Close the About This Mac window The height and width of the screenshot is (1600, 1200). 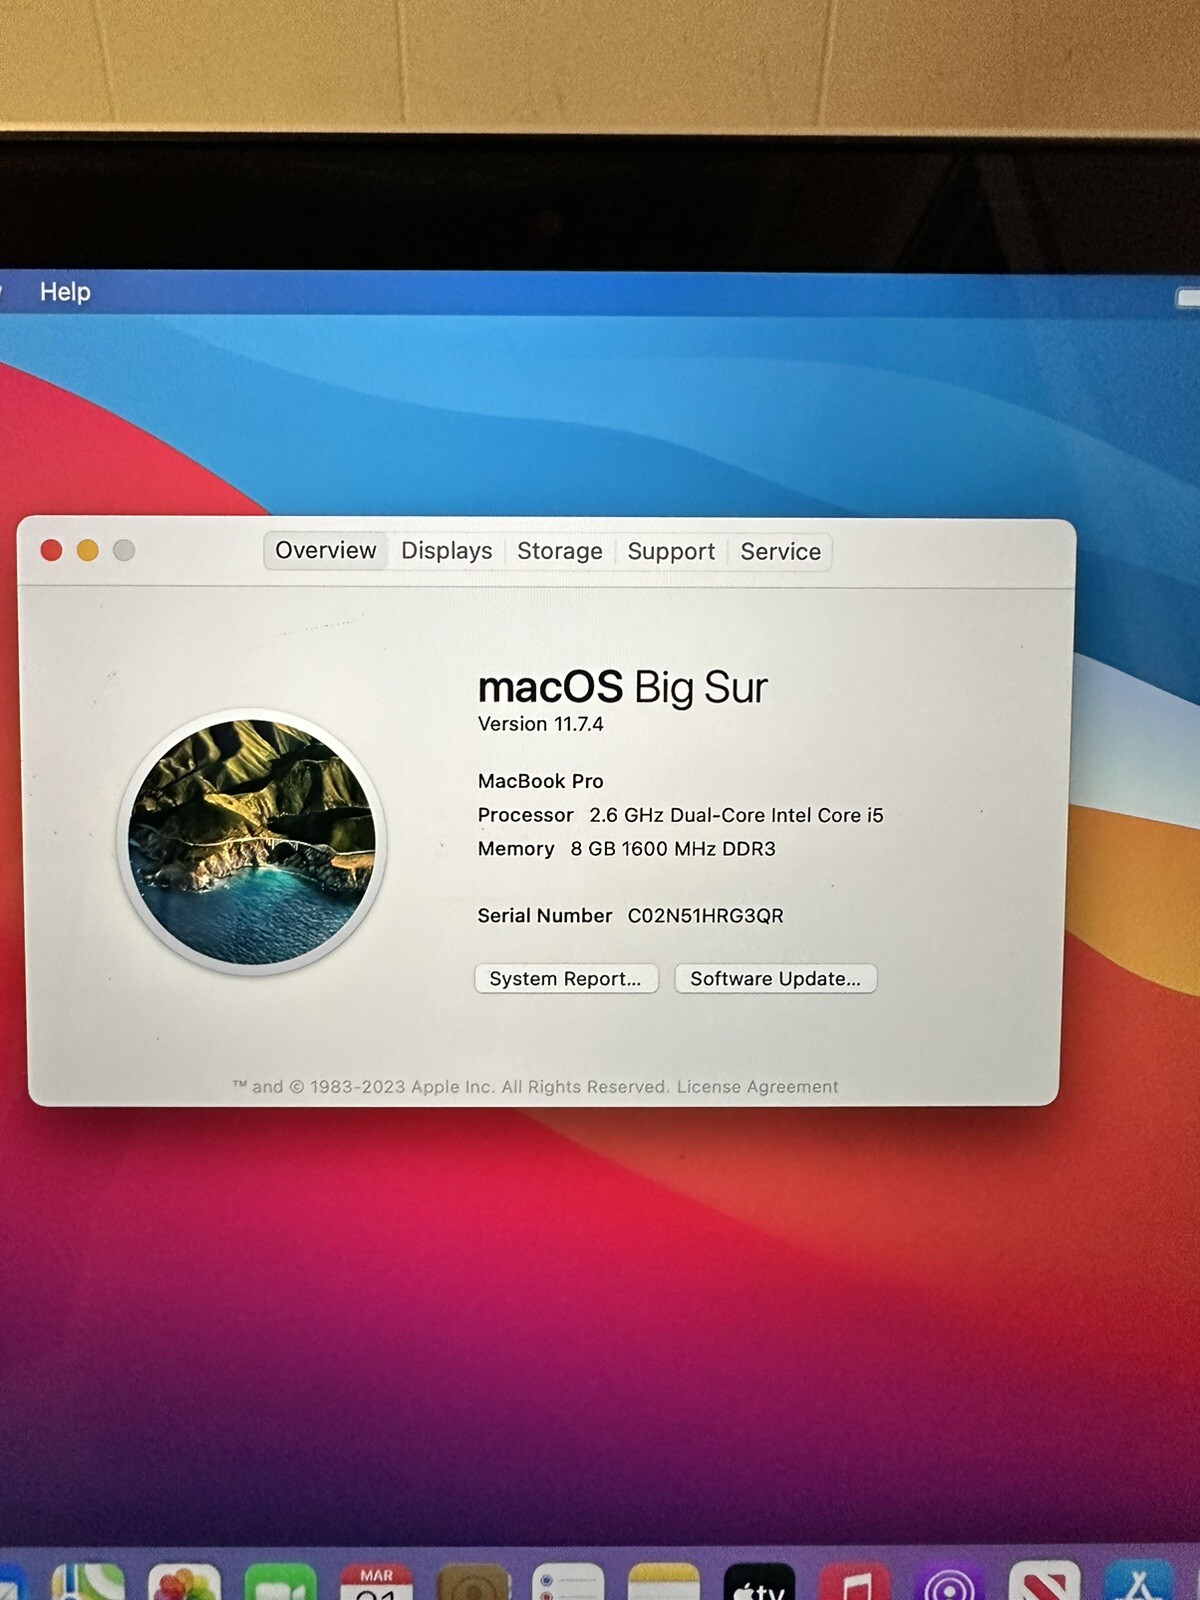[52, 550]
